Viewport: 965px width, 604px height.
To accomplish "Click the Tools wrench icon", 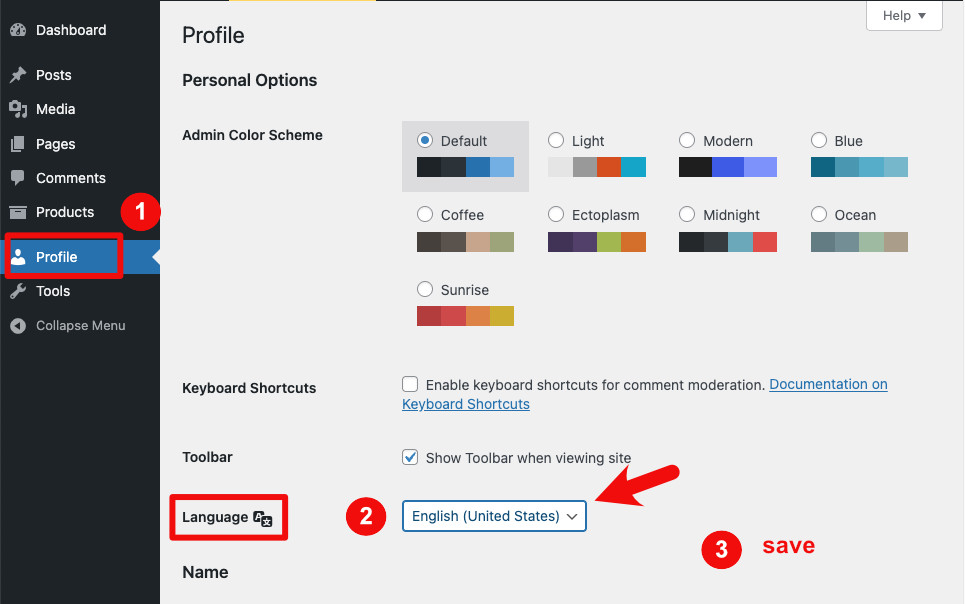I will pyautogui.click(x=18, y=291).
